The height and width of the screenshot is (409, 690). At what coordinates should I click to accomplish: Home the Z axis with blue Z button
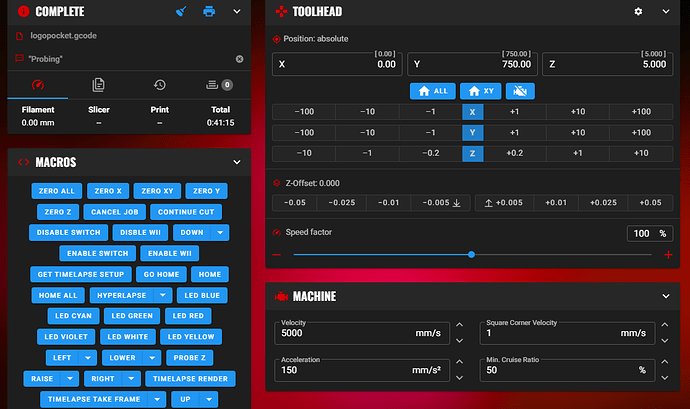click(472, 153)
